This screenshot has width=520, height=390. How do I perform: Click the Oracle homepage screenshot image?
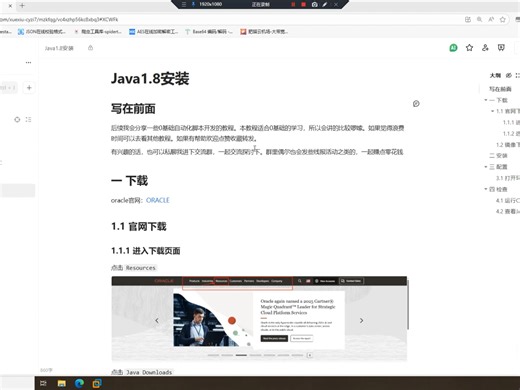point(259,318)
